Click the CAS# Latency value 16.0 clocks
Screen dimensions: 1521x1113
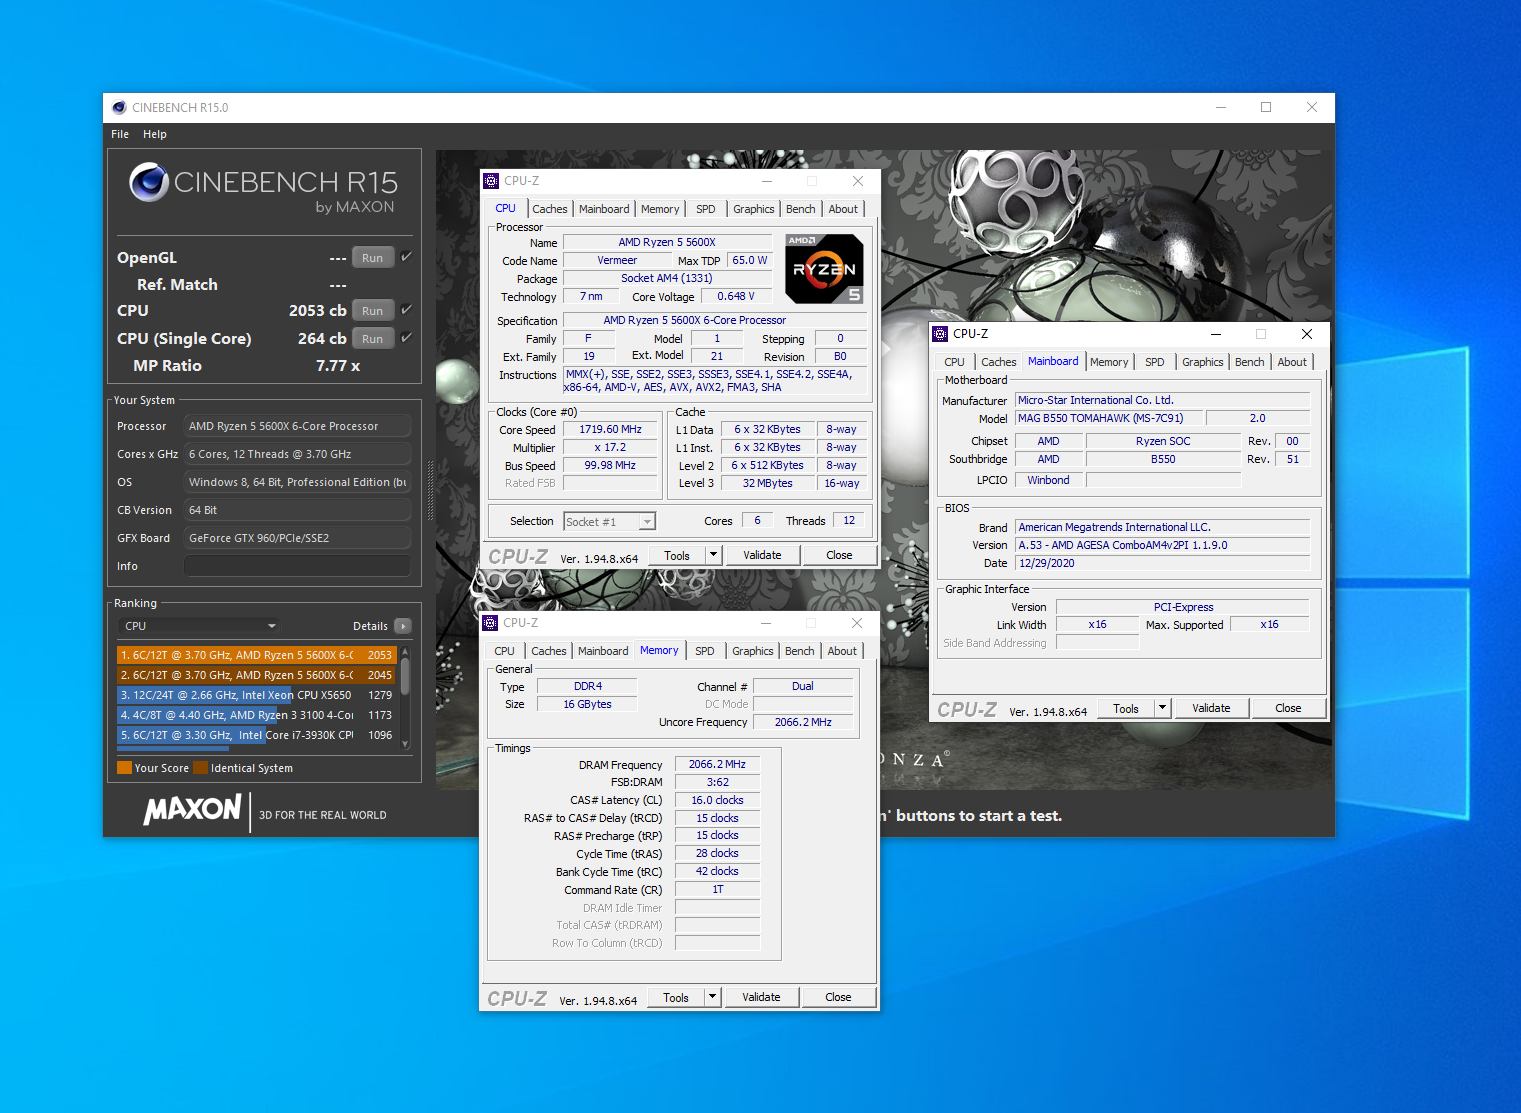click(x=717, y=800)
